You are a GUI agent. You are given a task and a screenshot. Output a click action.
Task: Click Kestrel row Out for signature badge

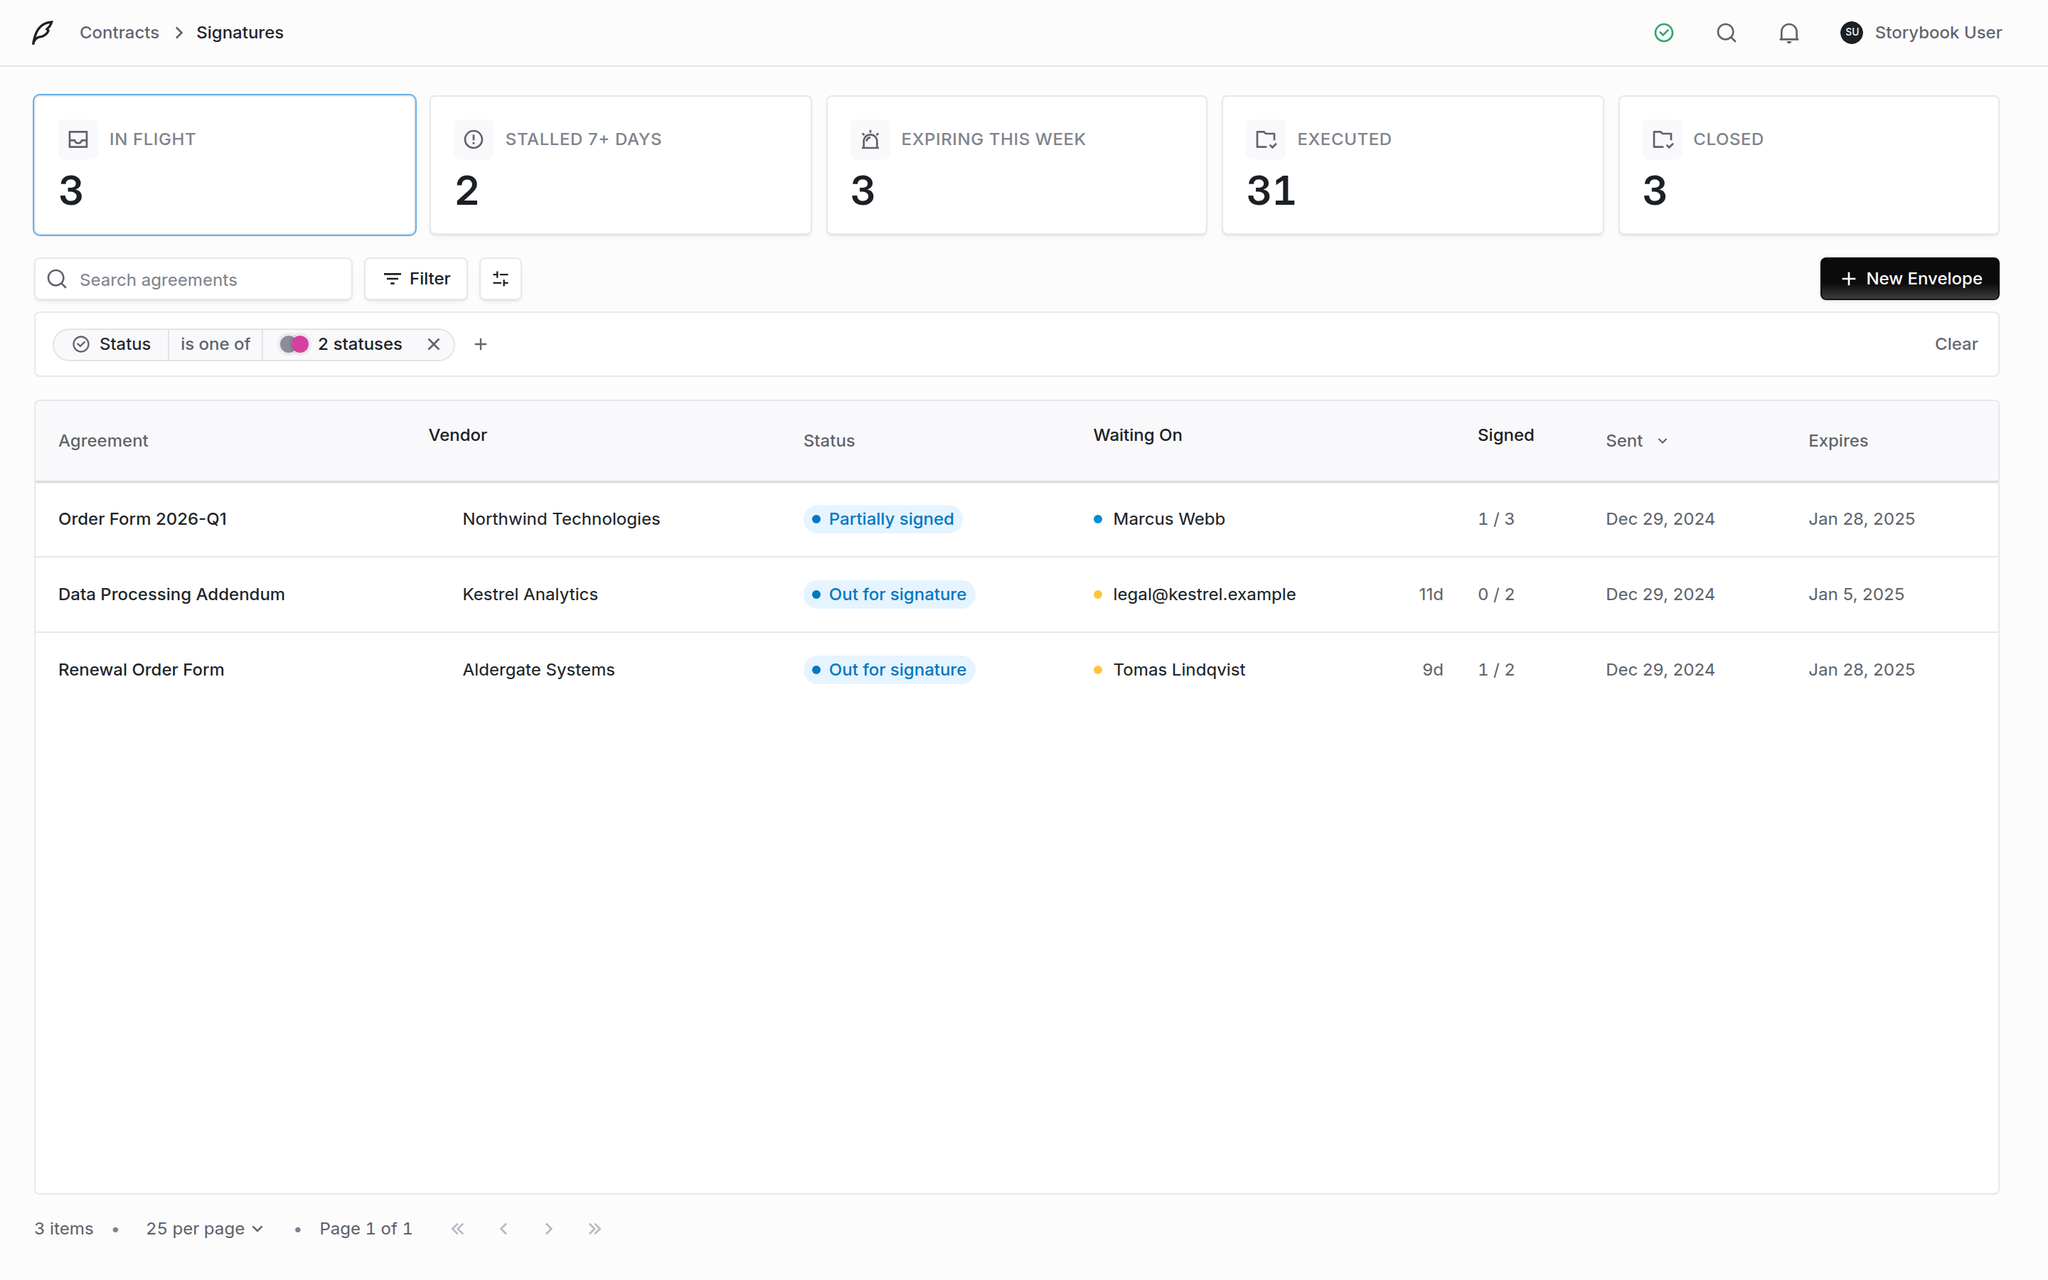(889, 594)
